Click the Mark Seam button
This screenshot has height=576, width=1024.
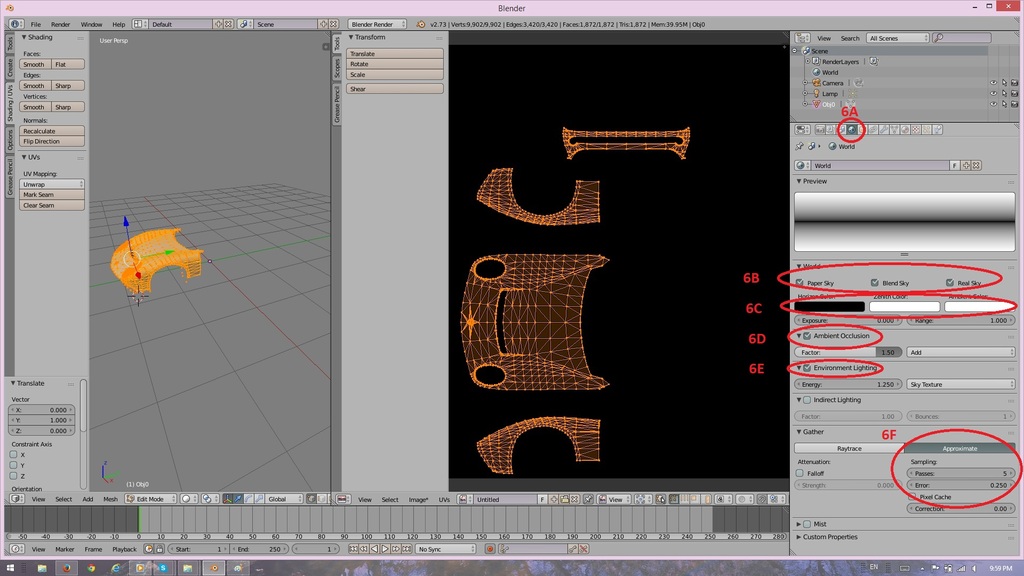click(x=52, y=195)
